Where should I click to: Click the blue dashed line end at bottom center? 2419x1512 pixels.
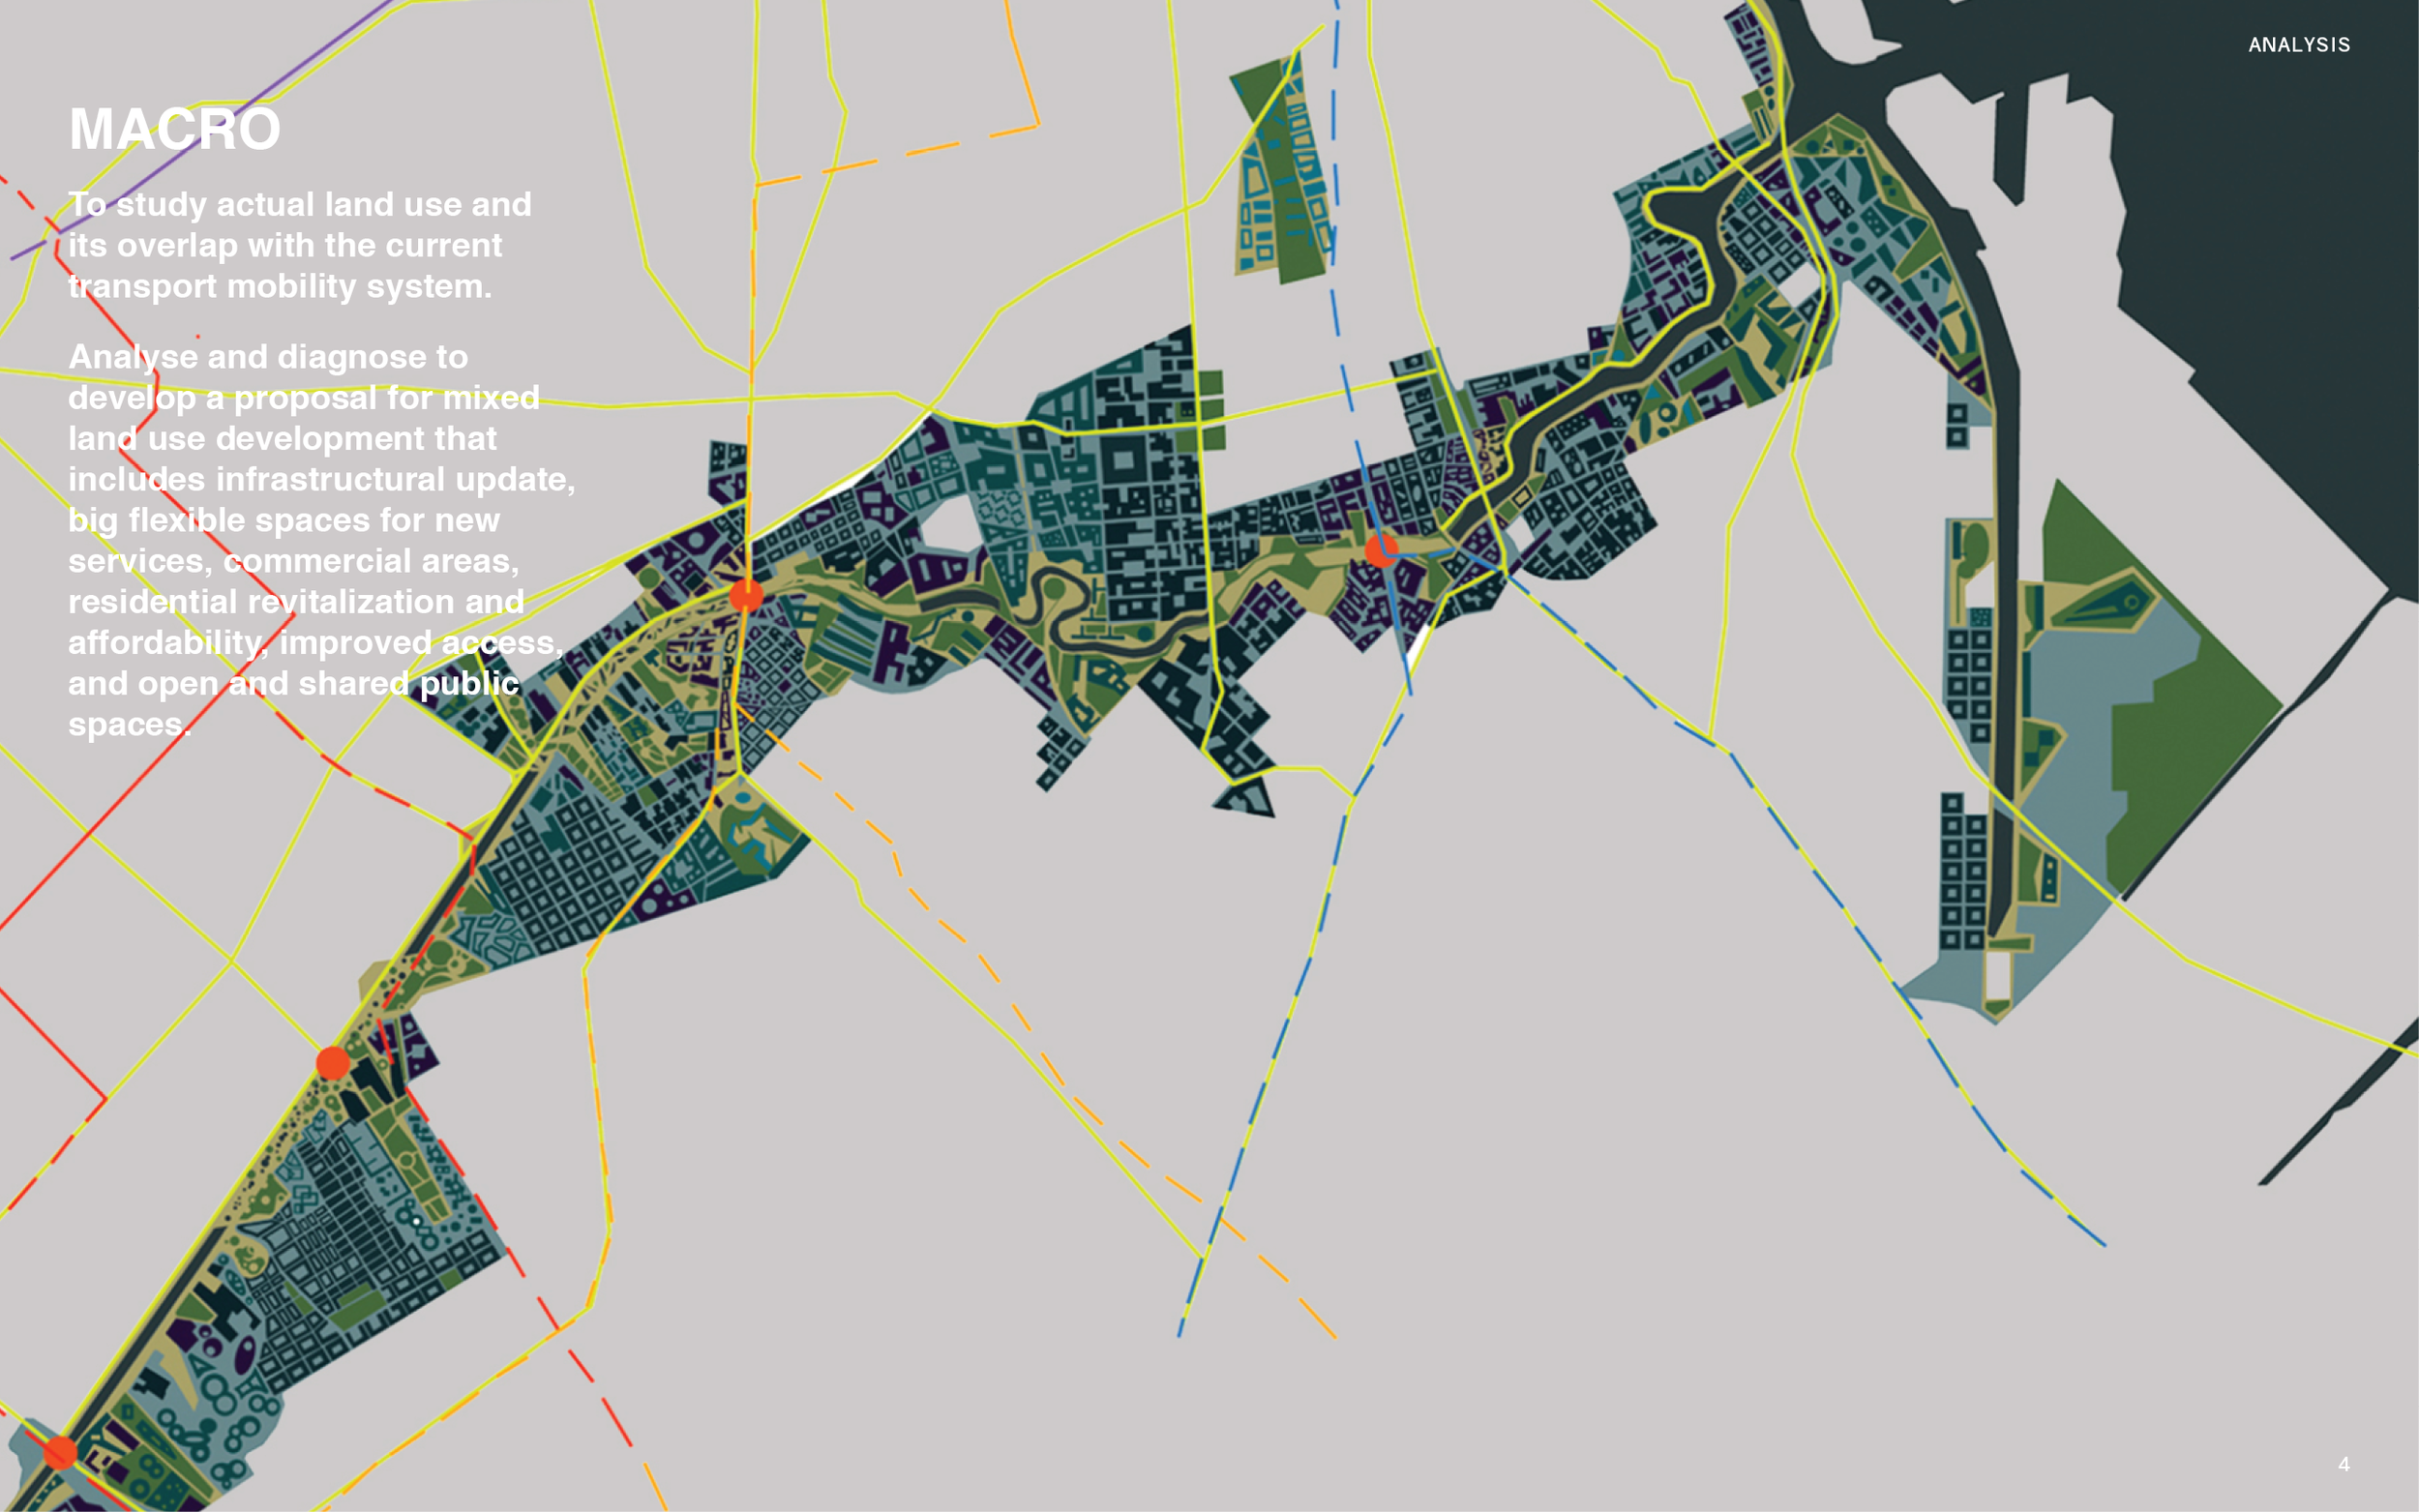click(x=1180, y=1334)
